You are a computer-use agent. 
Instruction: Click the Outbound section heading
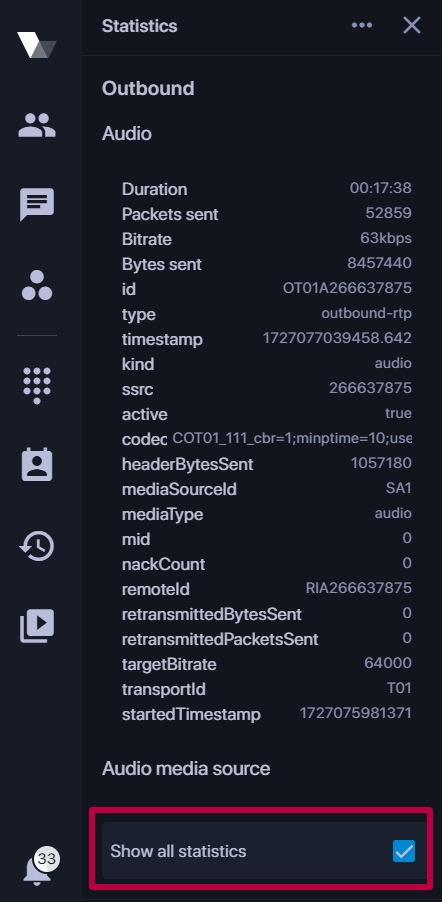point(148,89)
